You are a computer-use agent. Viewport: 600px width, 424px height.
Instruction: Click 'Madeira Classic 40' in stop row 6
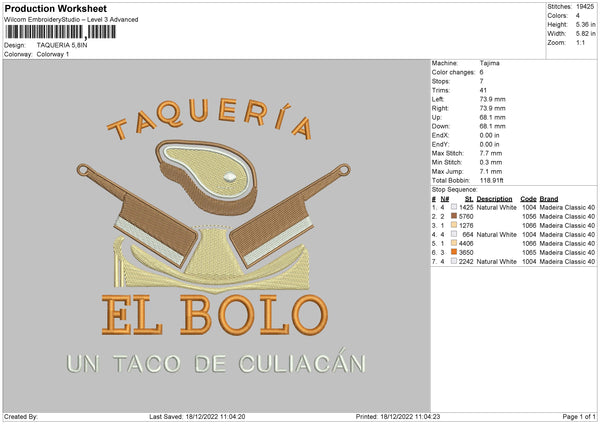[x=567, y=253]
